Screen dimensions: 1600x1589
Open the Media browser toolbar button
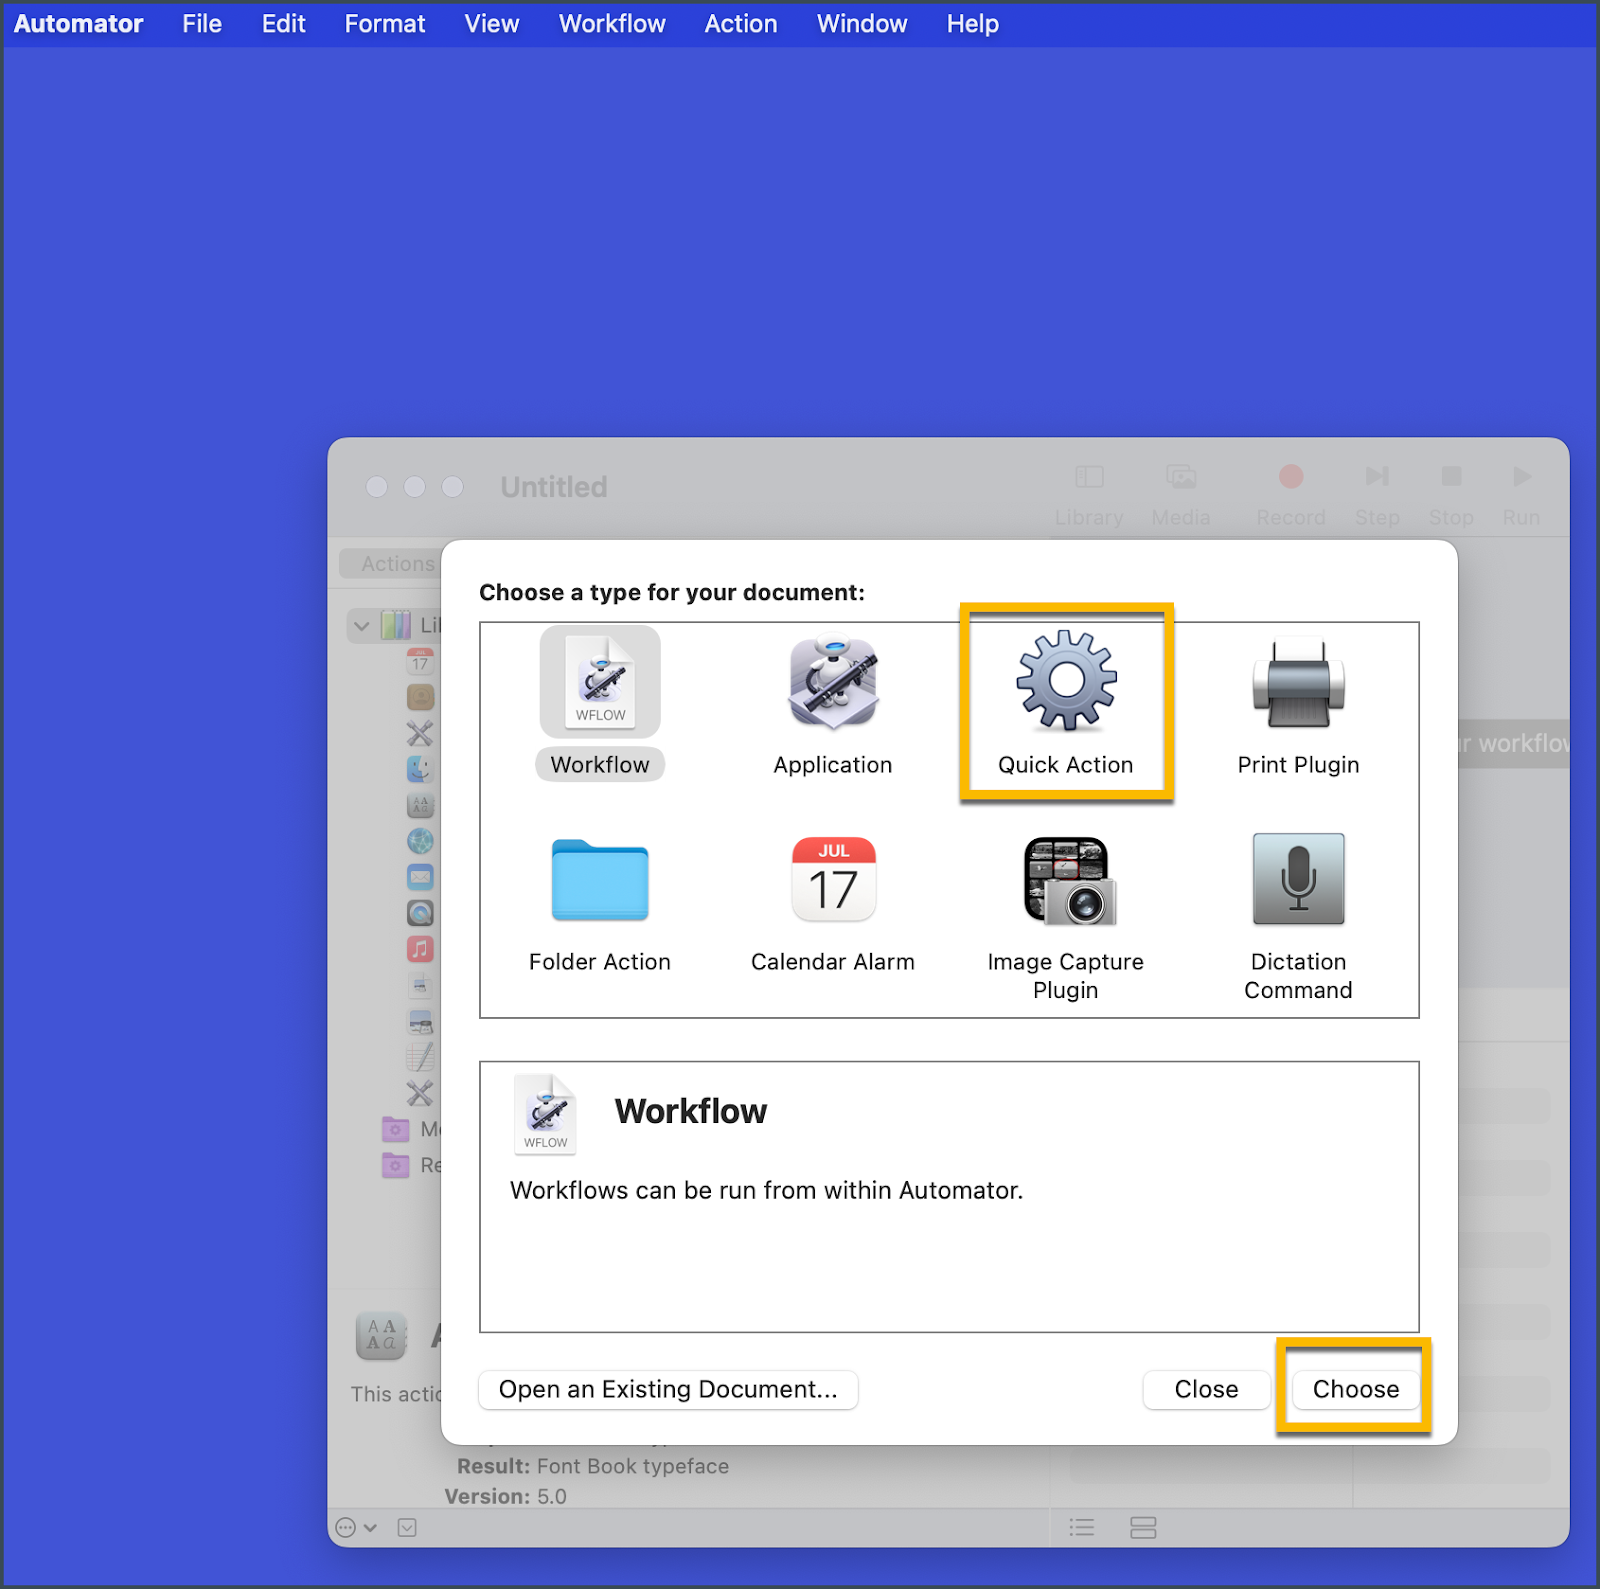coord(1181,495)
